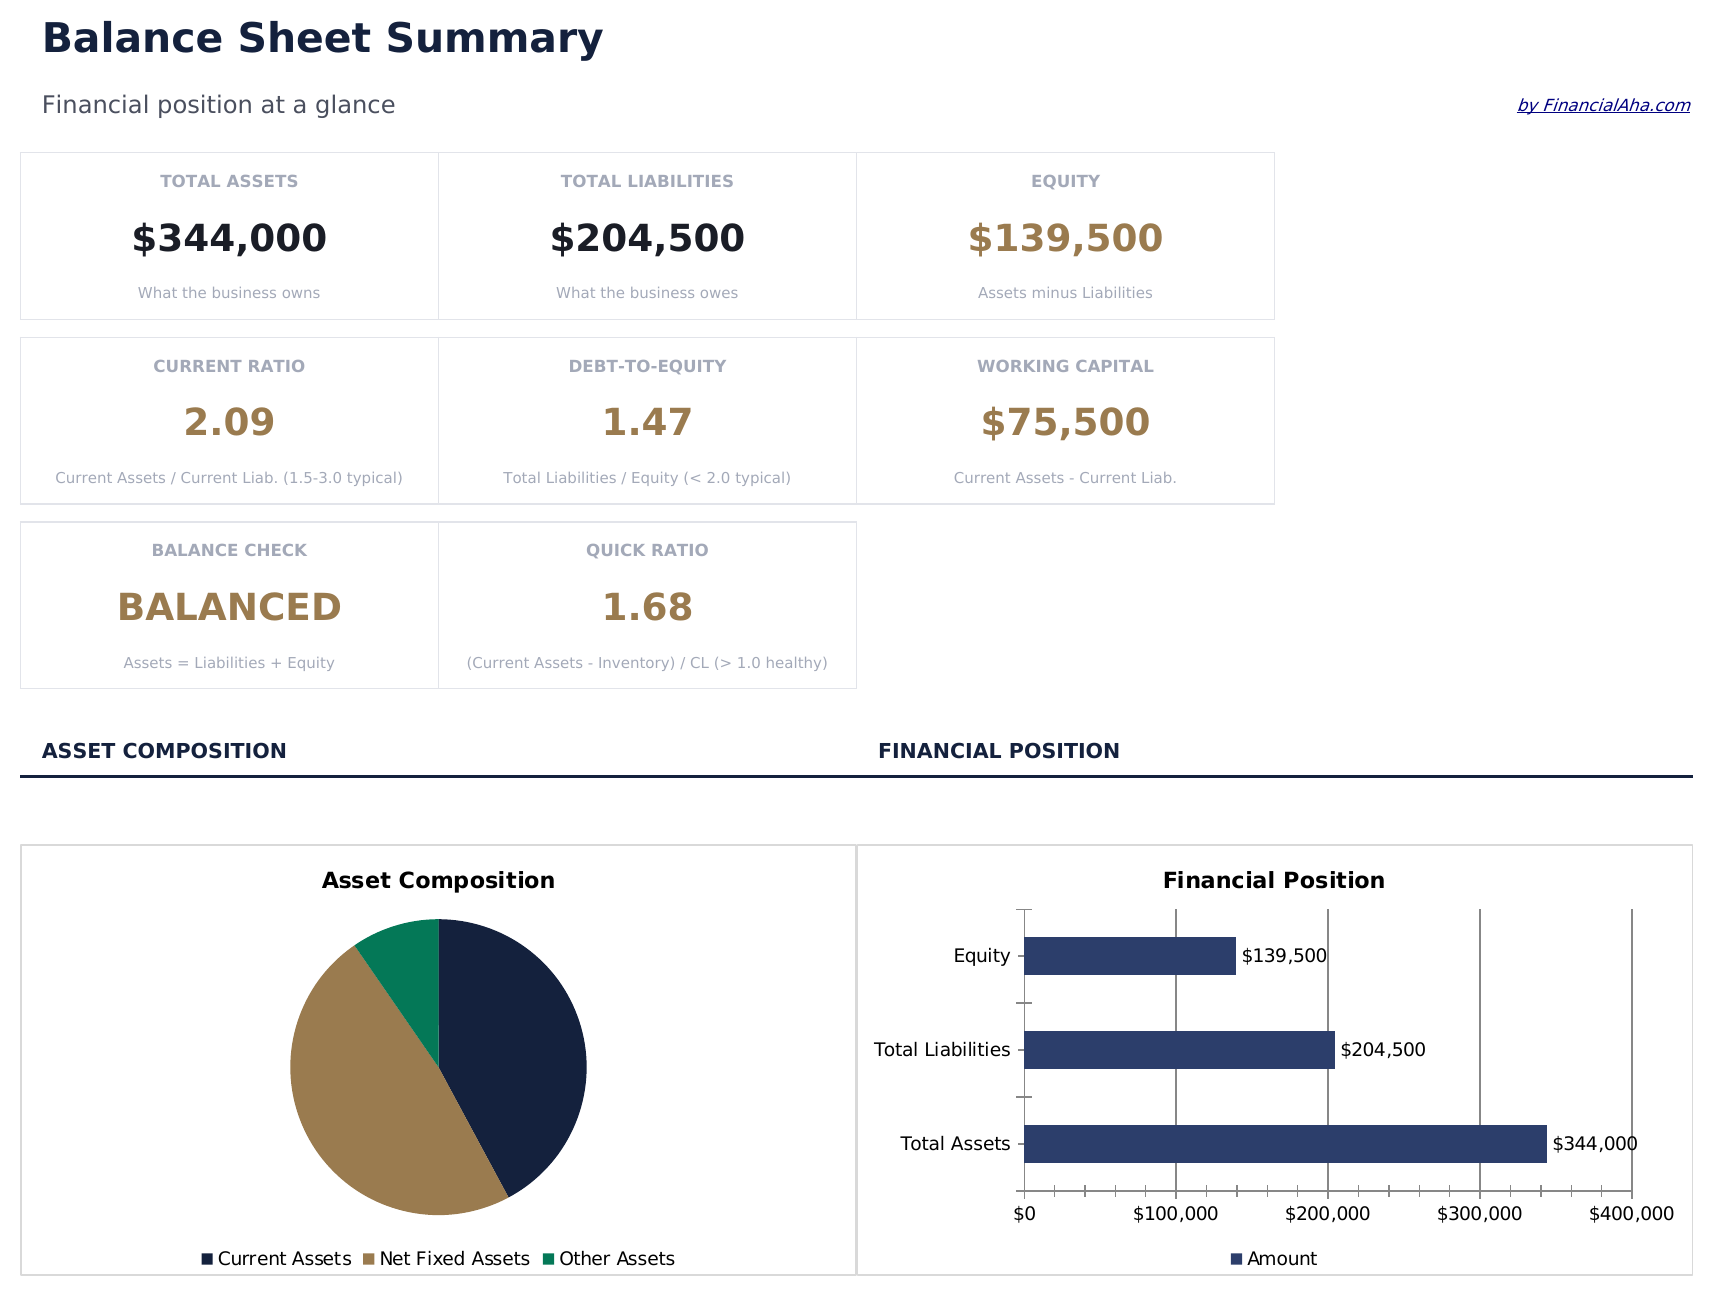The image size is (1713, 1296).
Task: Click the BALANCED status text
Action: 229,607
